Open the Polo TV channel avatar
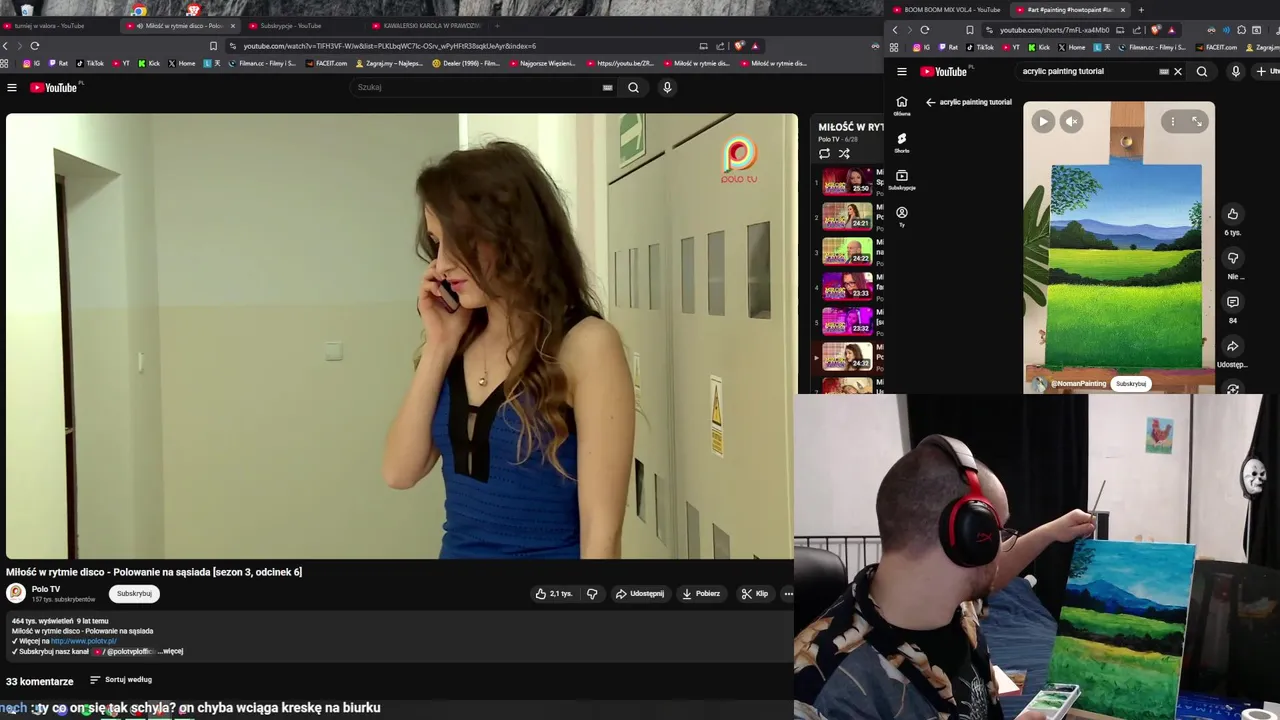Viewport: 1280px width, 720px height. [x=16, y=593]
